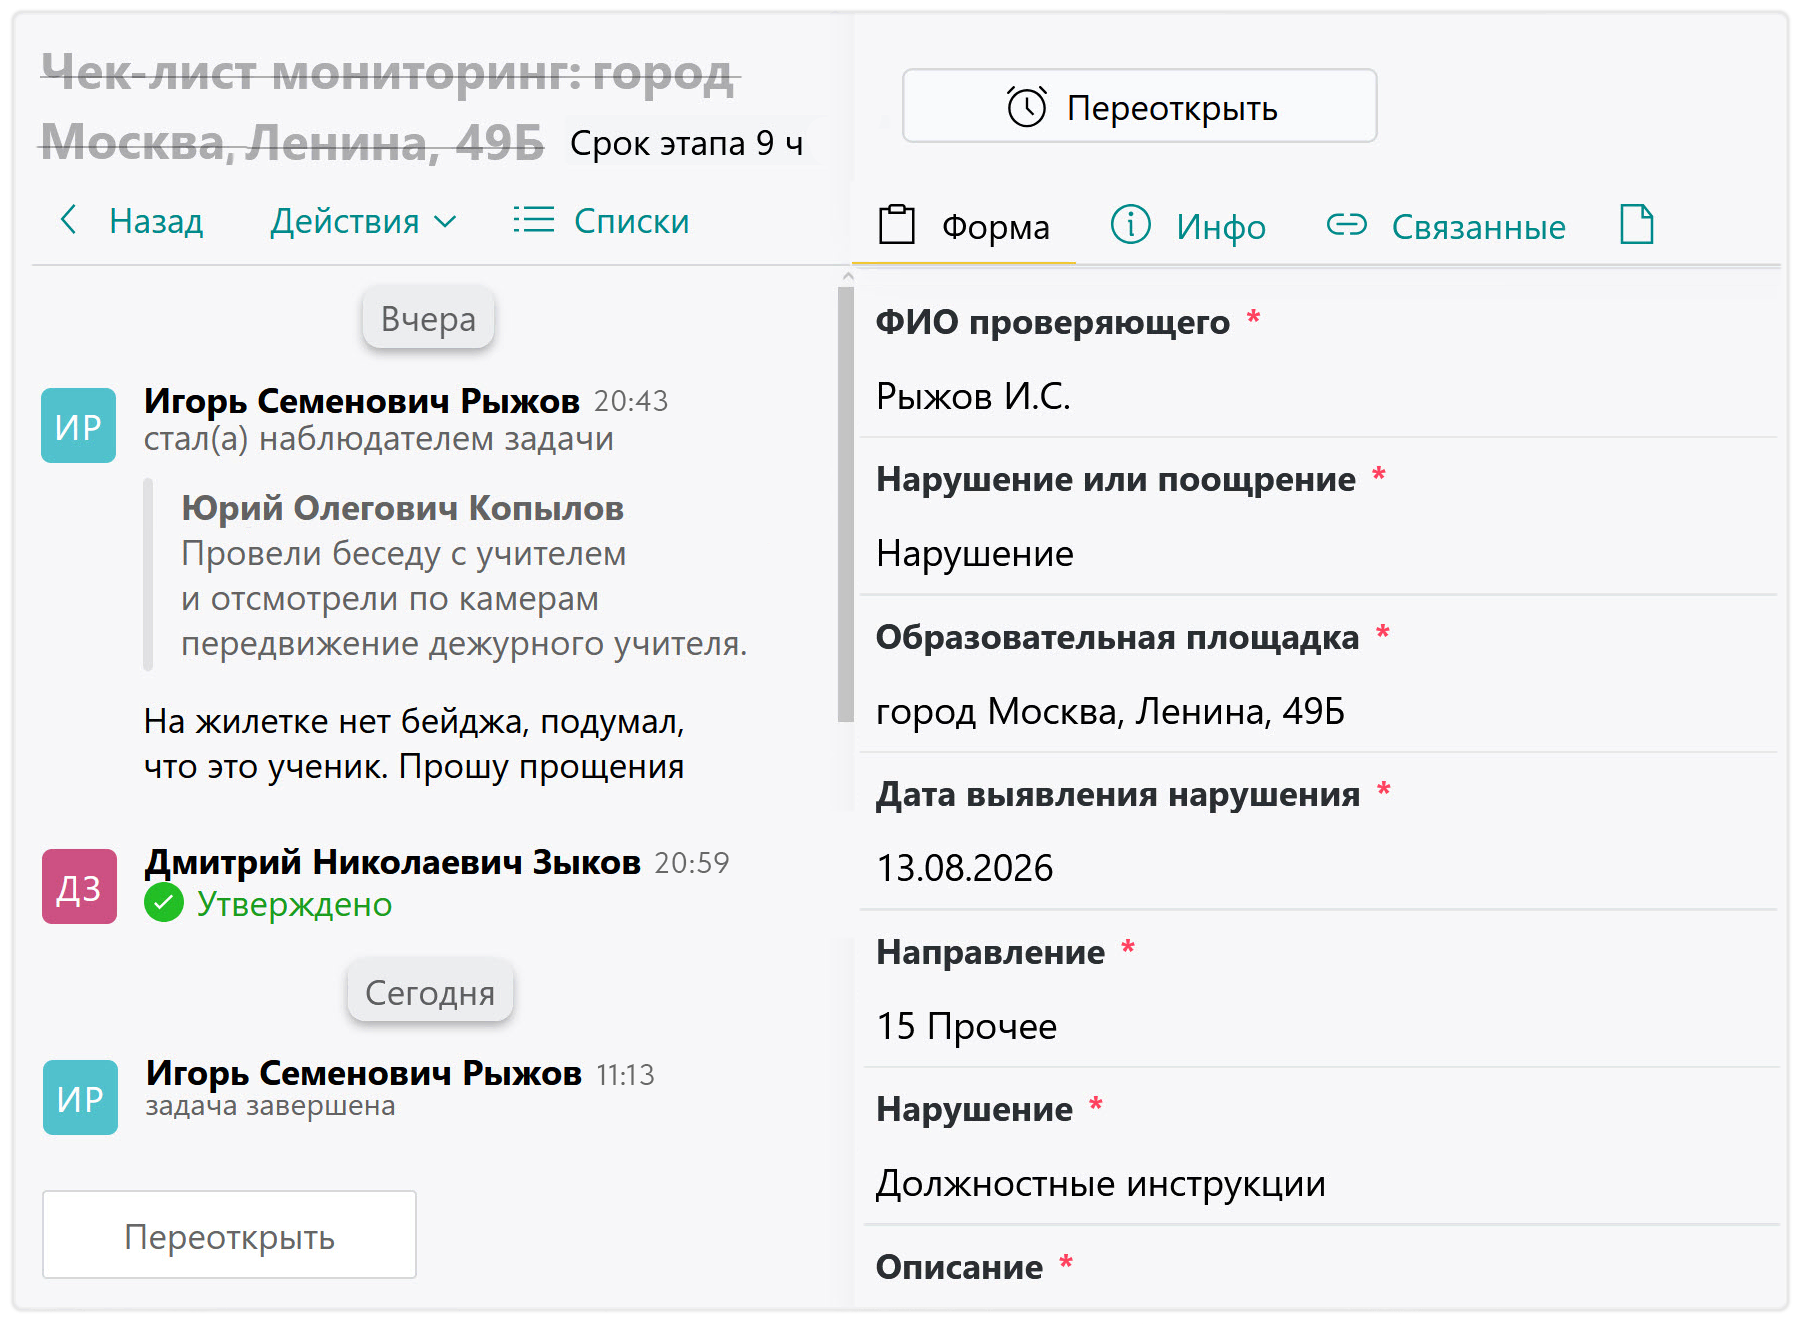Click the list icon next to Списки
This screenshot has height=1324, width=1800.
click(533, 220)
